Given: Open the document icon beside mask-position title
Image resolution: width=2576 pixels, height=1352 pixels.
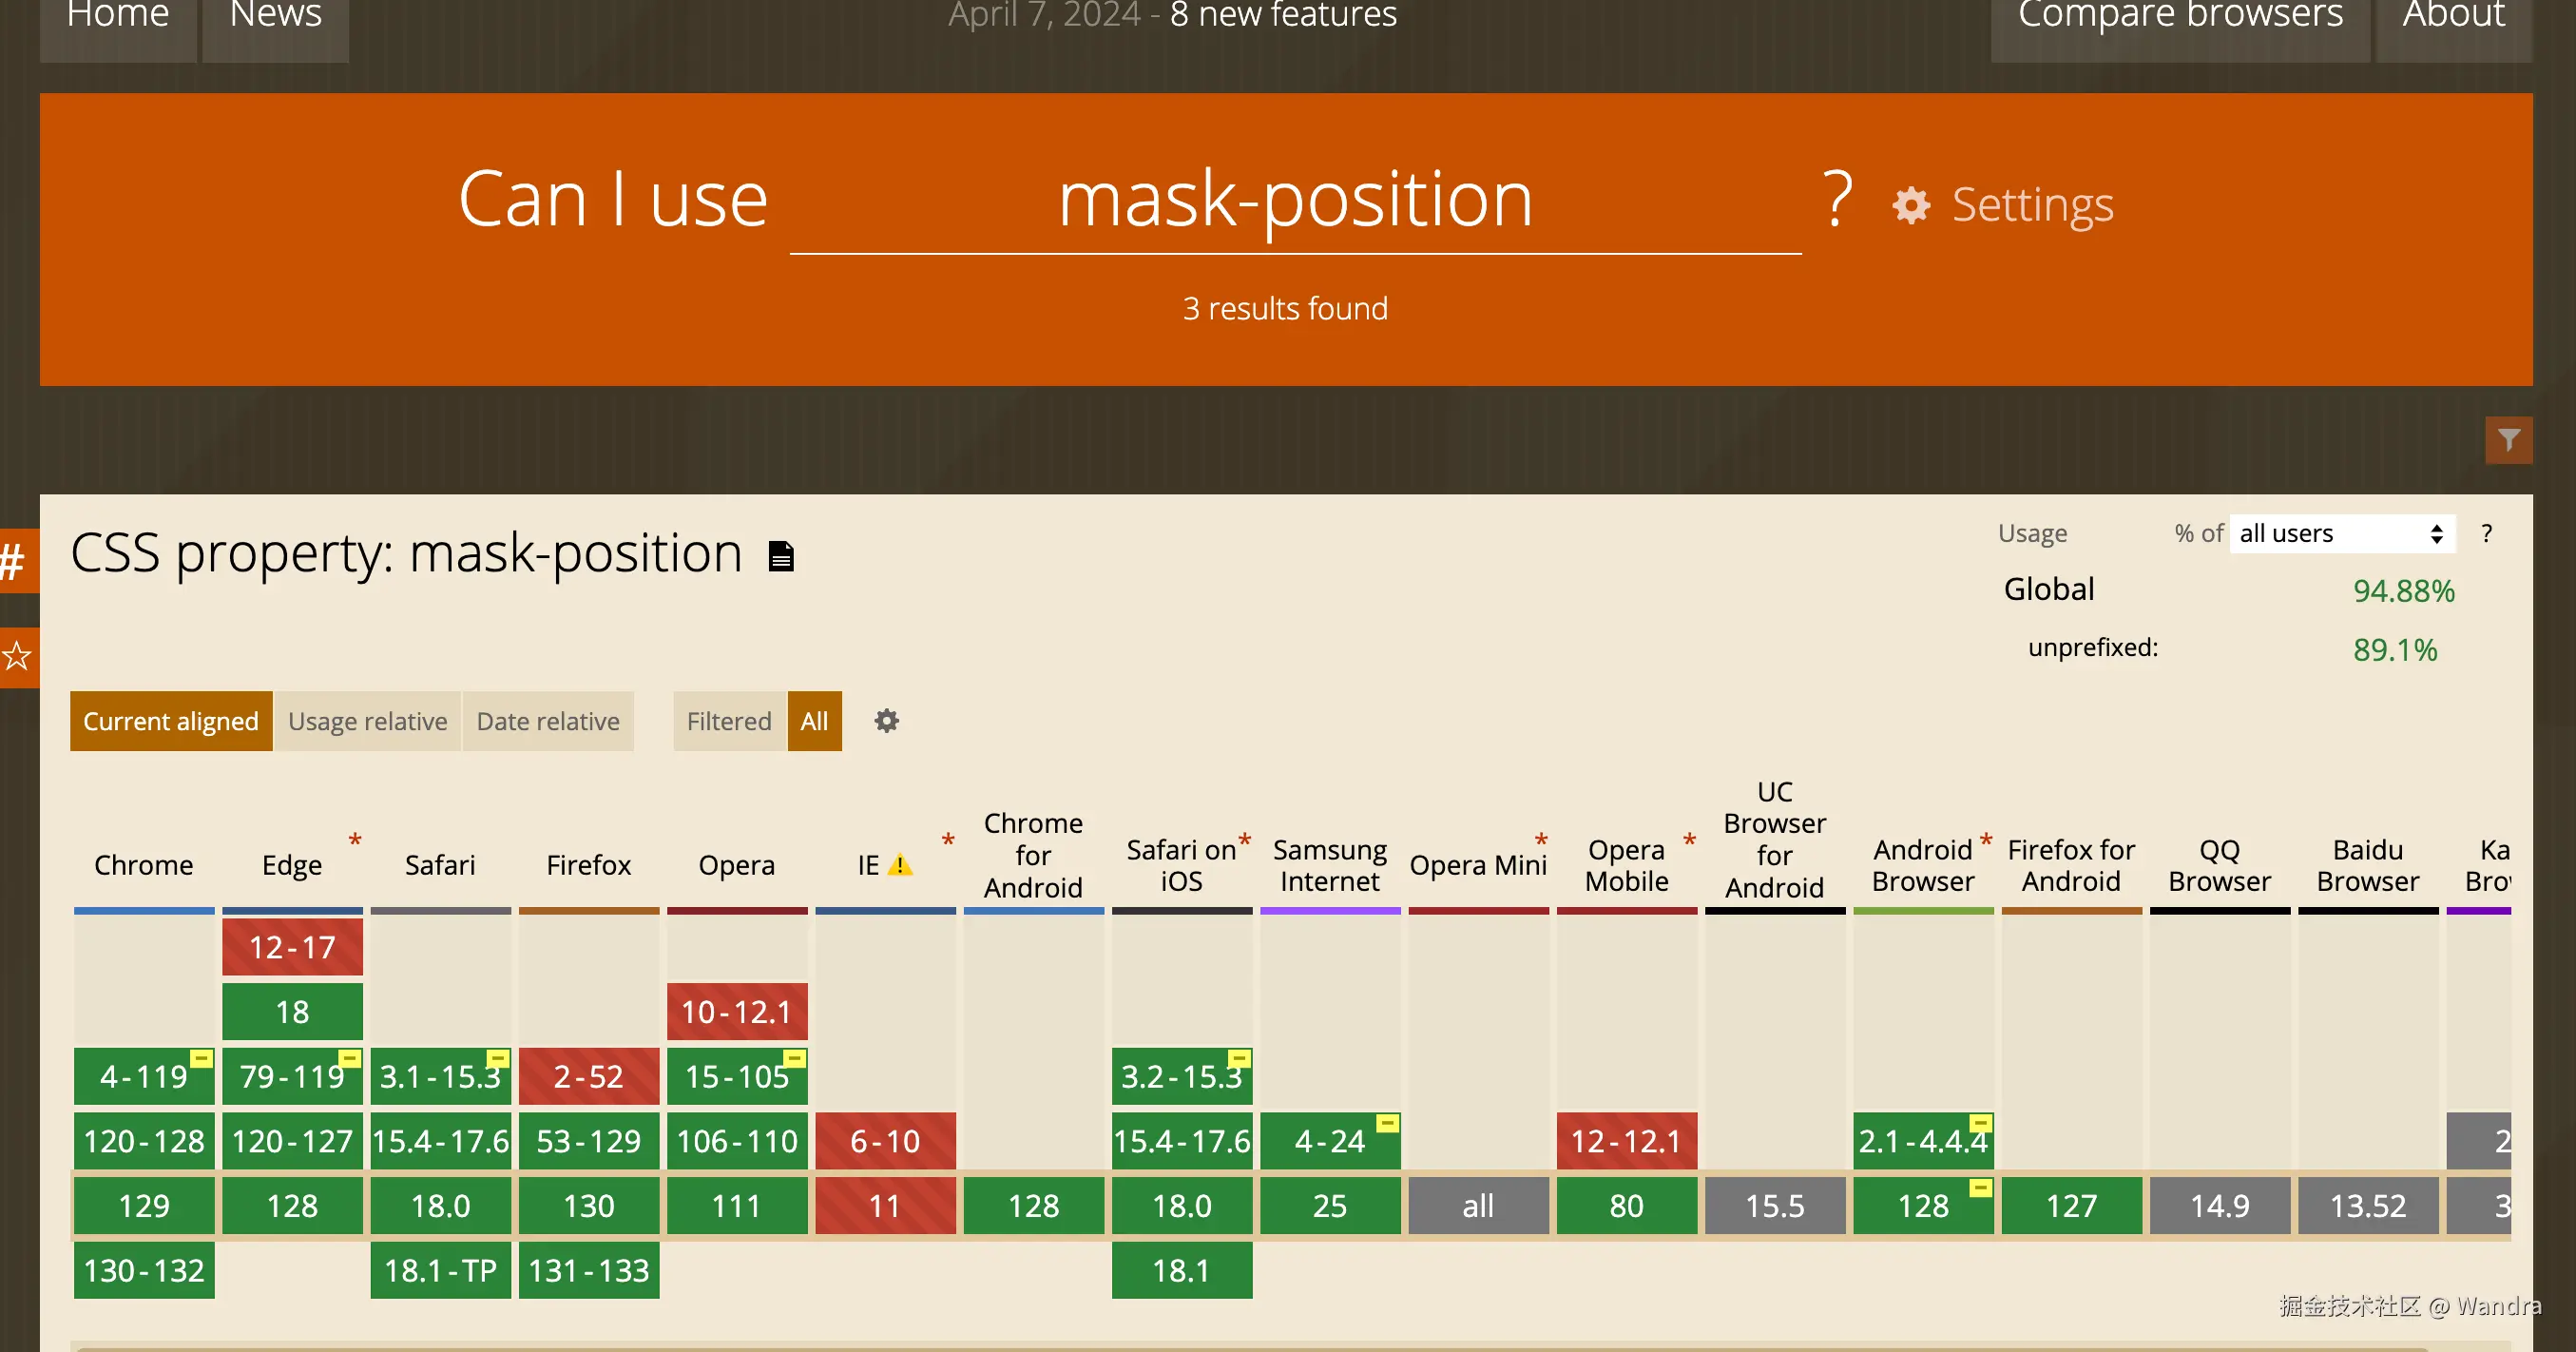Looking at the screenshot, I should point(781,556).
